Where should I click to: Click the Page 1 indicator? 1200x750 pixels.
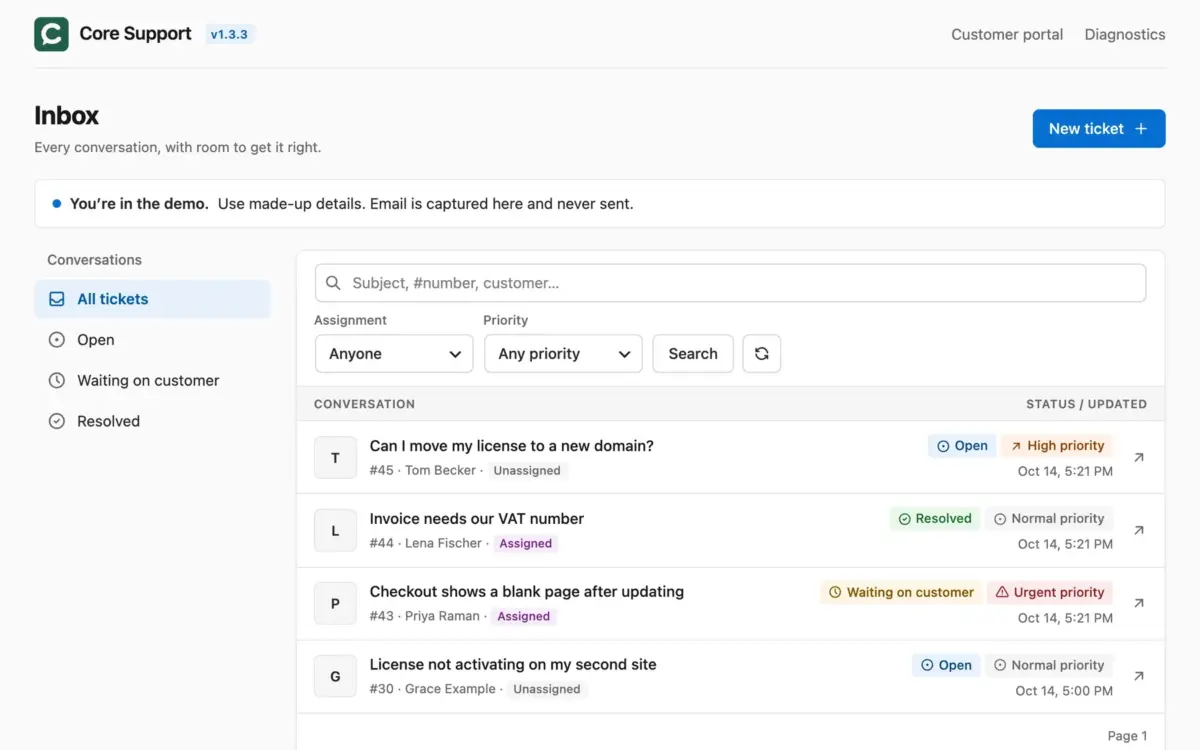(1127, 736)
